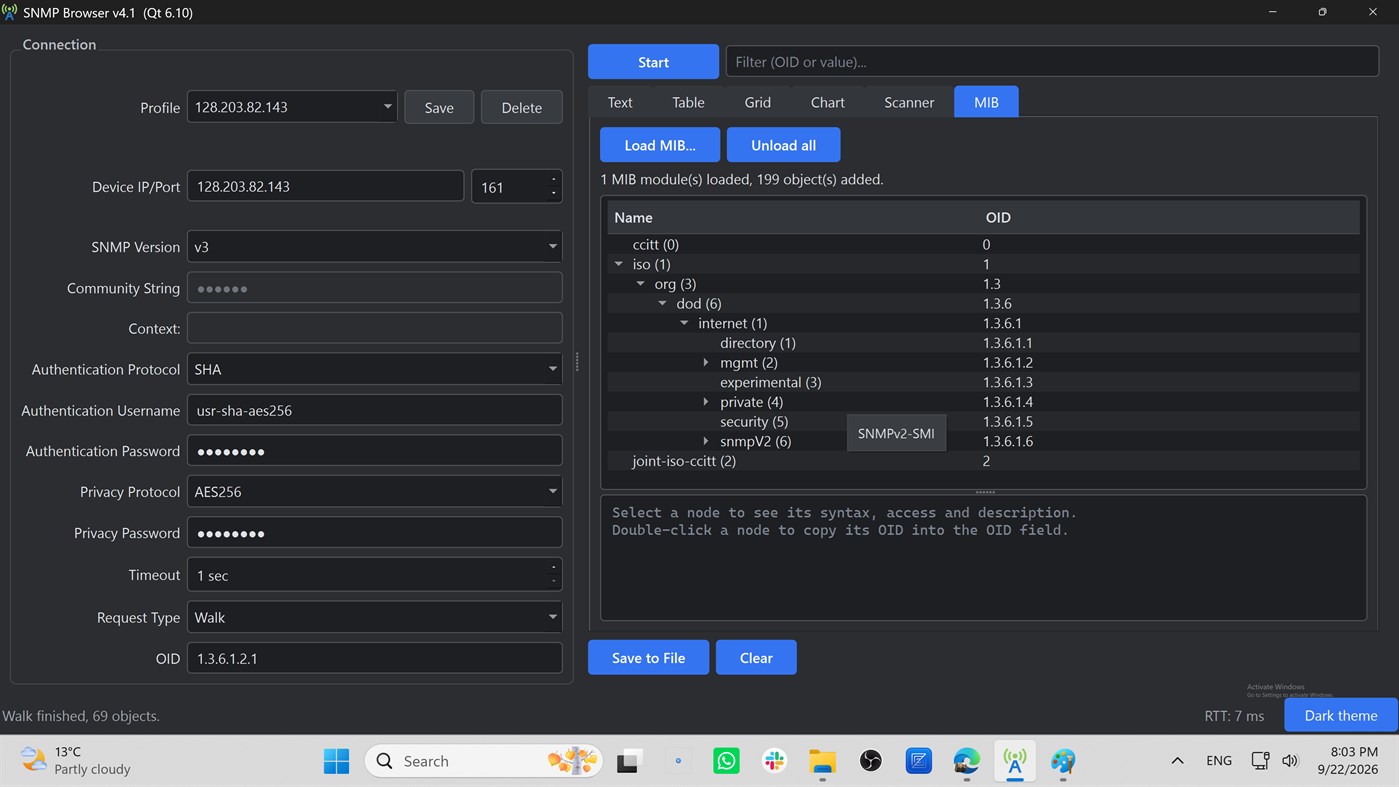Open the Windows Start menu
Image resolution: width=1399 pixels, height=787 pixels.
tap(336, 761)
